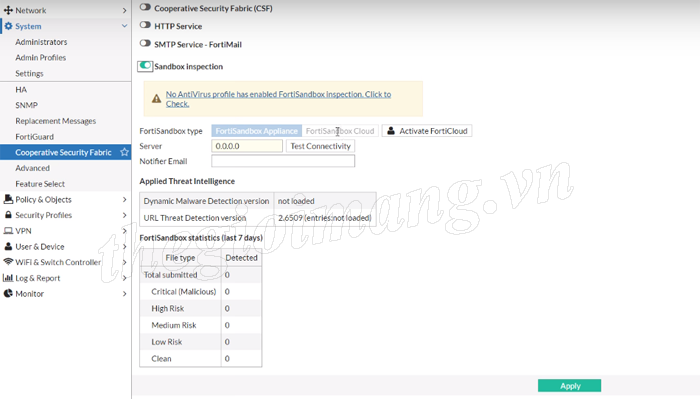Enable the Cooperative Security Fabric (CSF) toggle
The image size is (700, 399).
(x=145, y=7)
